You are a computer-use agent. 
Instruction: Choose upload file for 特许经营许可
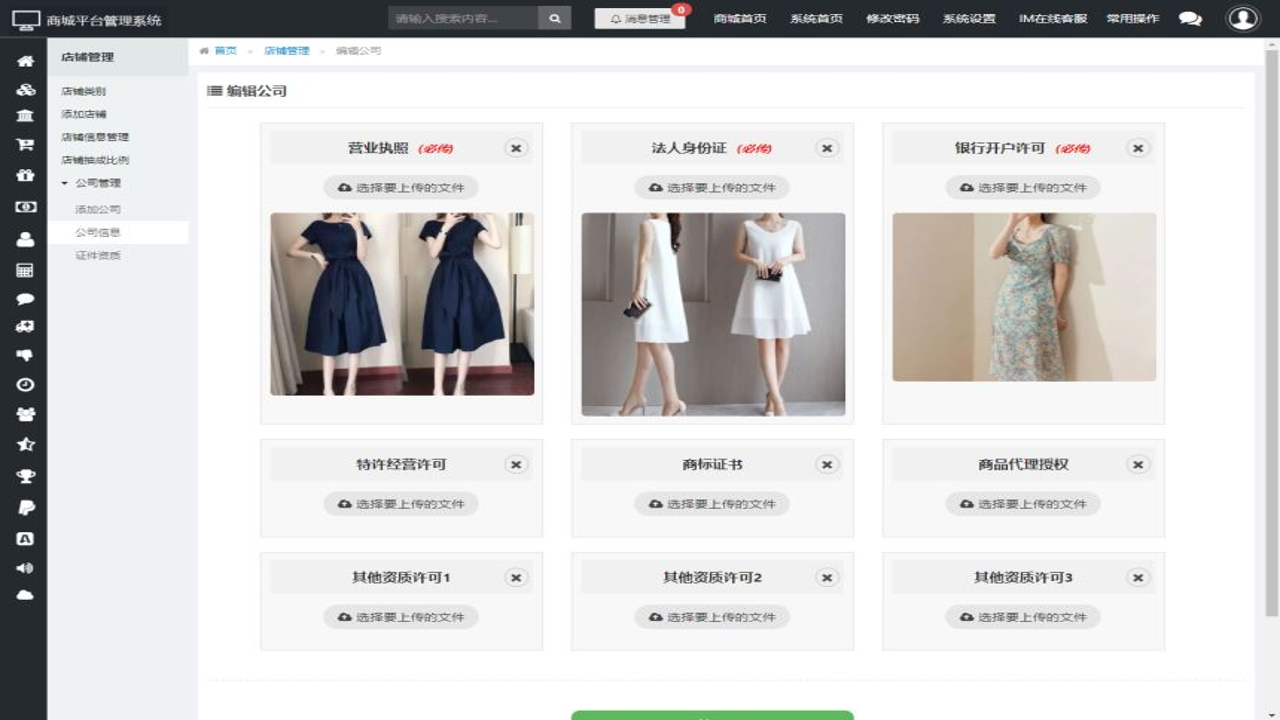pyautogui.click(x=401, y=504)
